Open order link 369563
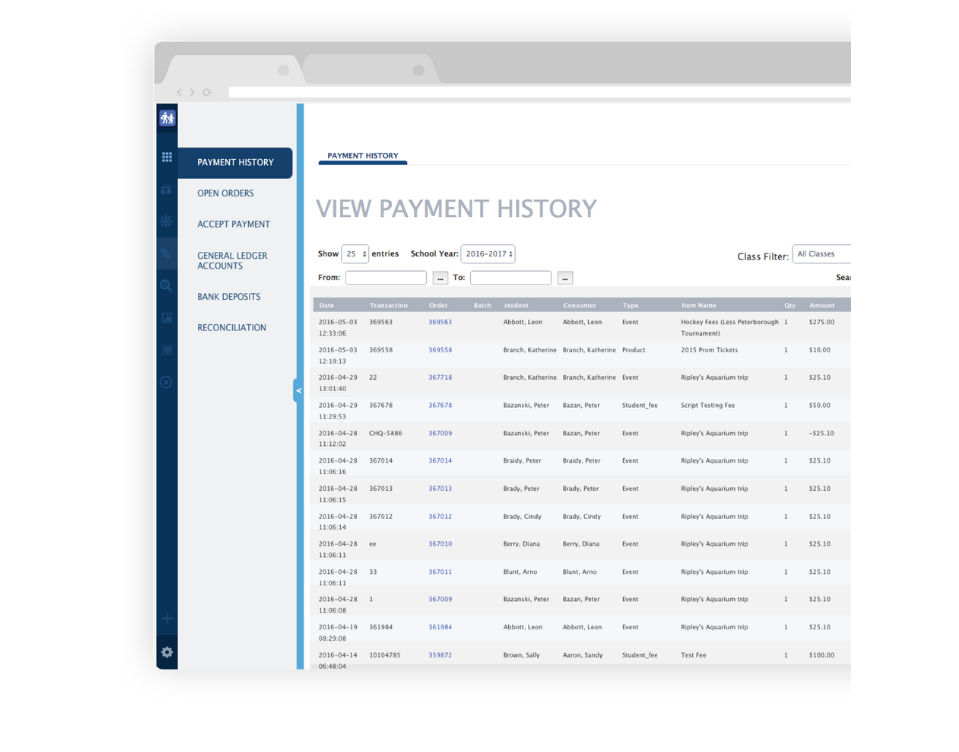 tap(440, 322)
